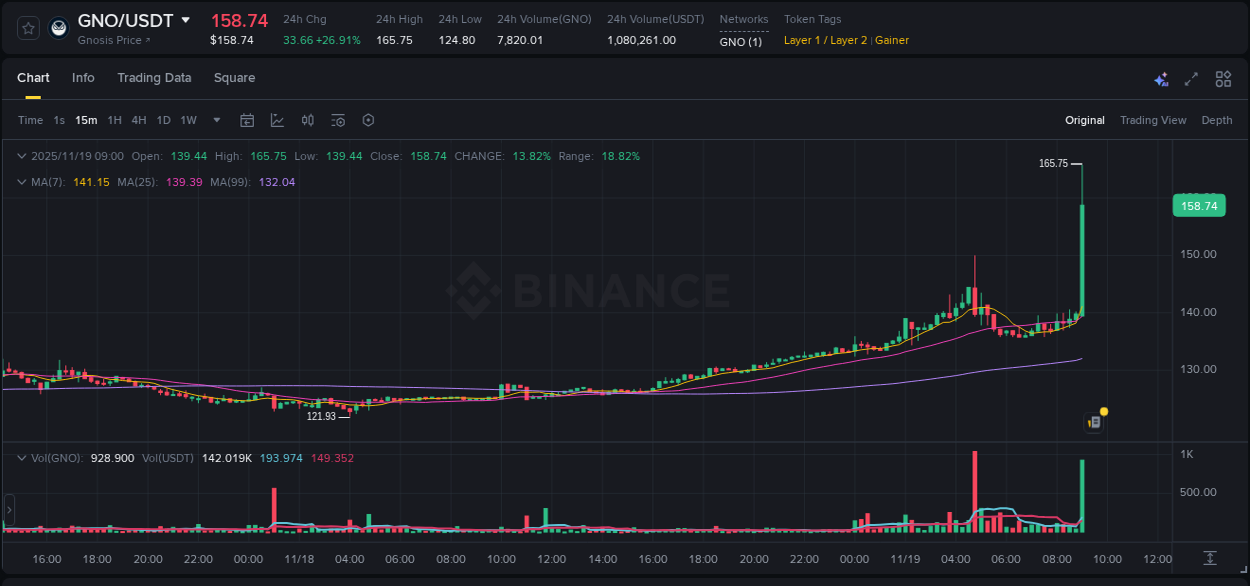Image resolution: width=1250 pixels, height=586 pixels.
Task: Open the Networks GNO (1) dropdown
Action: click(x=744, y=41)
